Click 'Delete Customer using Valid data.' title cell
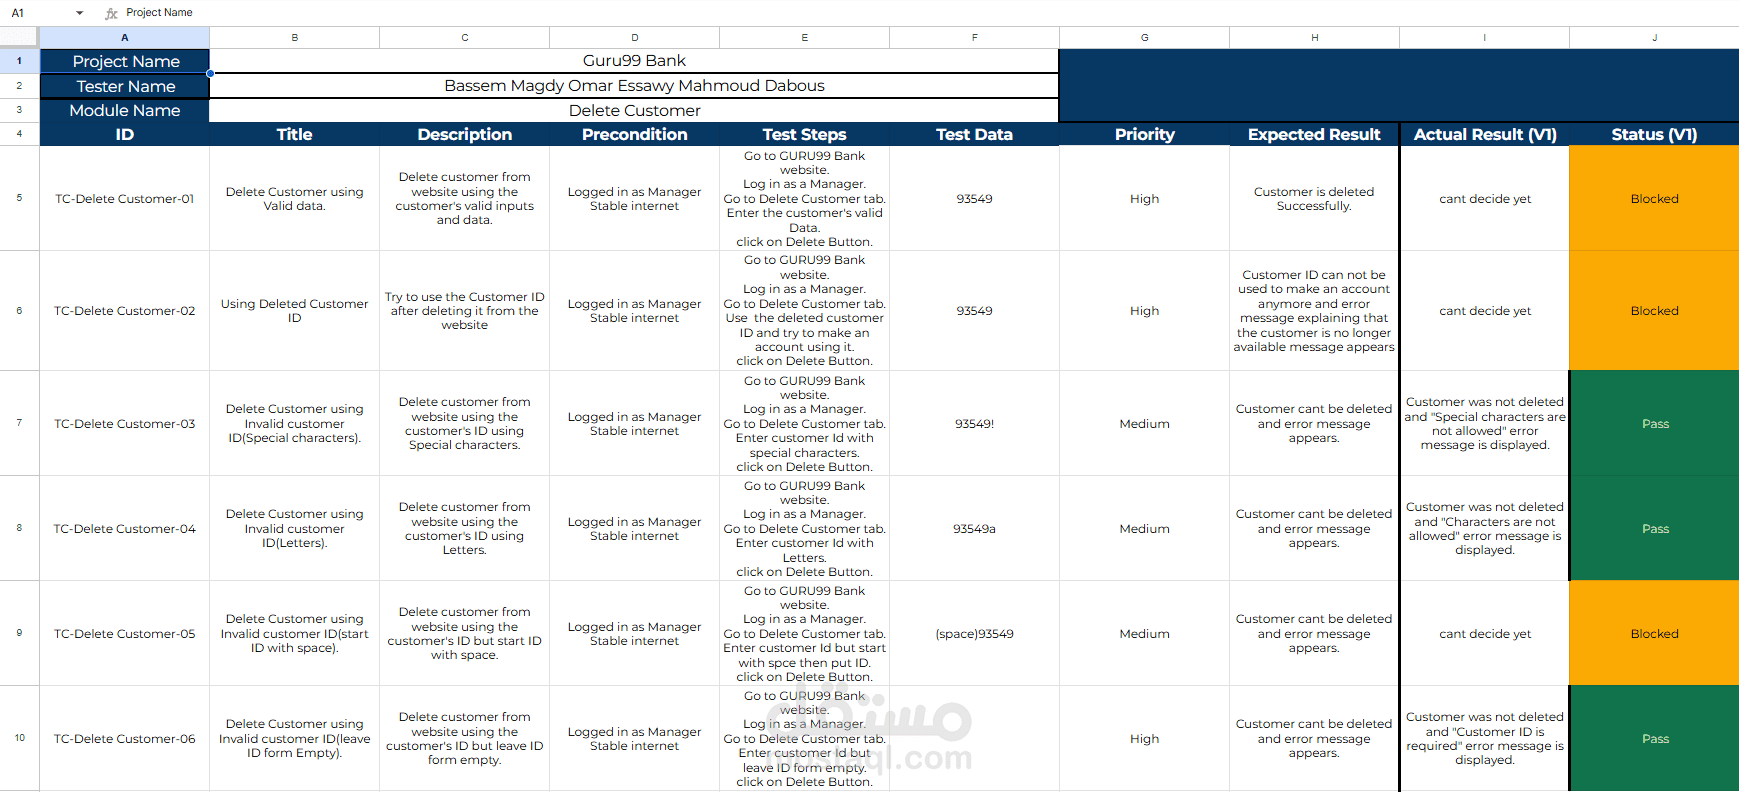 pyautogui.click(x=295, y=198)
